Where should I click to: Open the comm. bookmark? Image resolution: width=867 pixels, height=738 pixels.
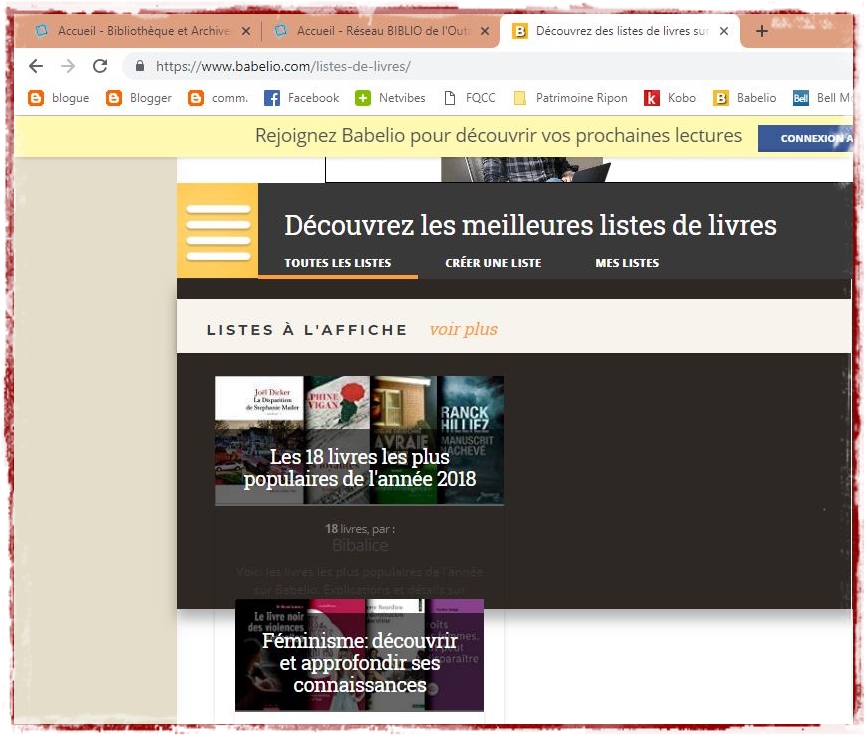pos(218,98)
